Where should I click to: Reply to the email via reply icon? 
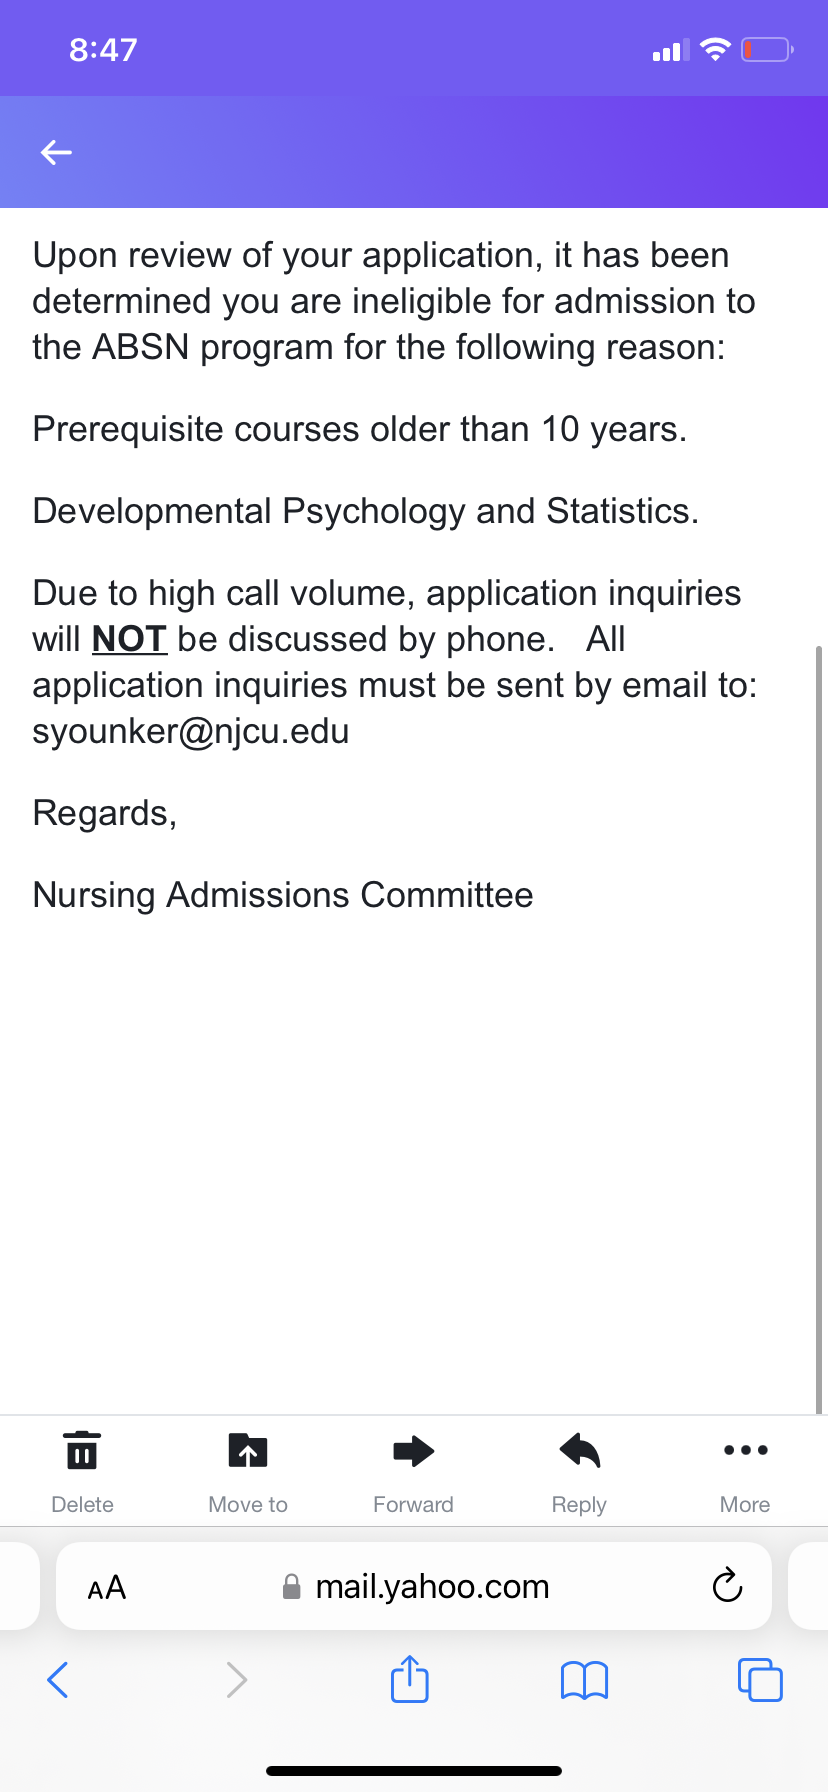click(x=579, y=1450)
